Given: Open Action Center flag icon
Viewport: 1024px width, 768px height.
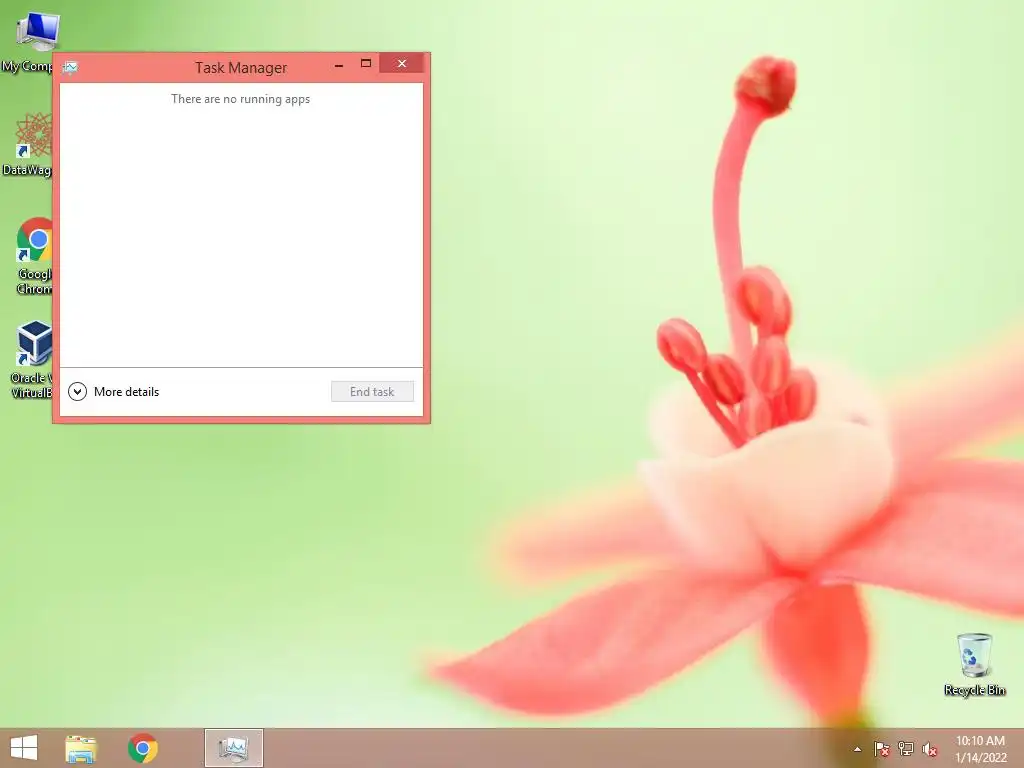Looking at the screenshot, I should [x=882, y=749].
